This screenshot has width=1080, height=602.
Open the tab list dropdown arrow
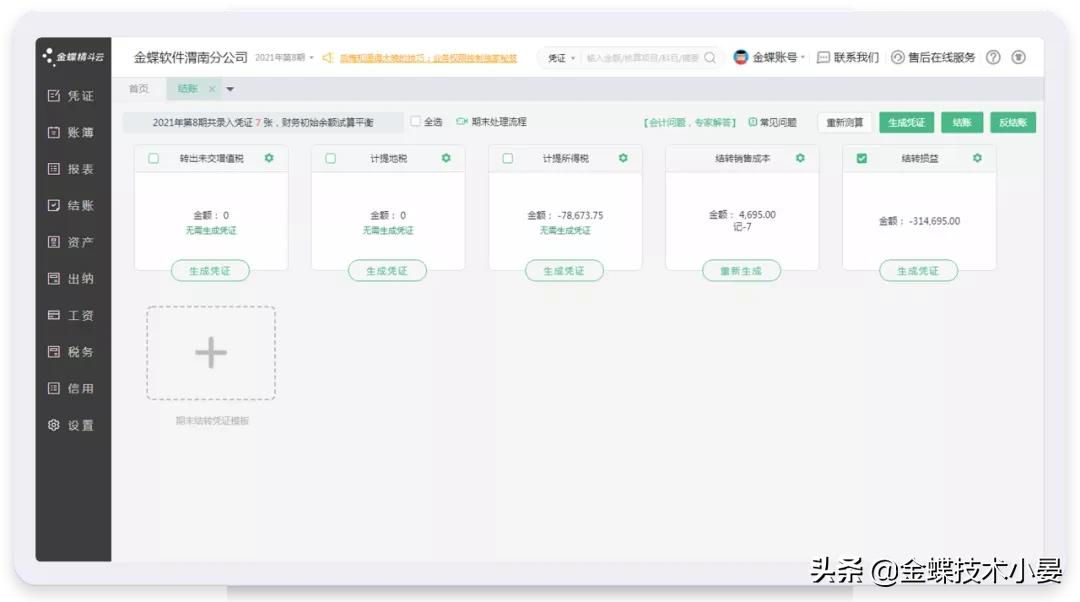pyautogui.click(x=231, y=89)
